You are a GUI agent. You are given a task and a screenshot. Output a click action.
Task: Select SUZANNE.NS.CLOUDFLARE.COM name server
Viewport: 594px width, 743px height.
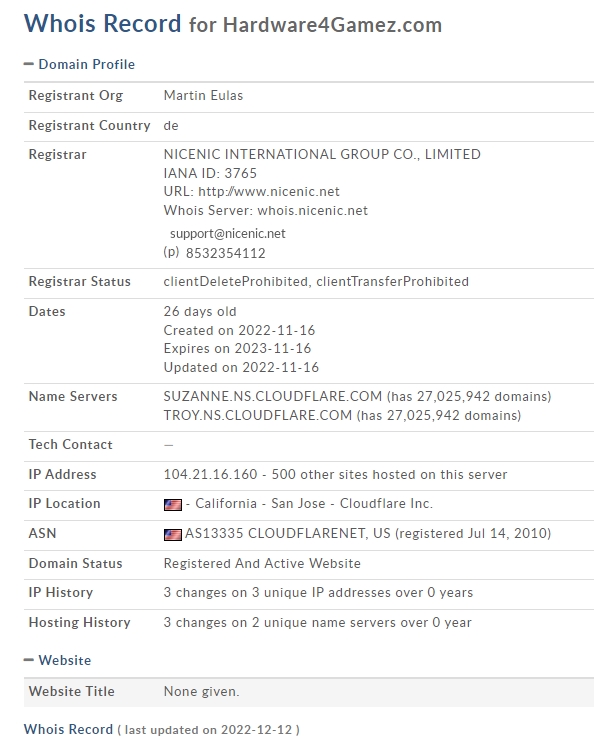coord(273,396)
